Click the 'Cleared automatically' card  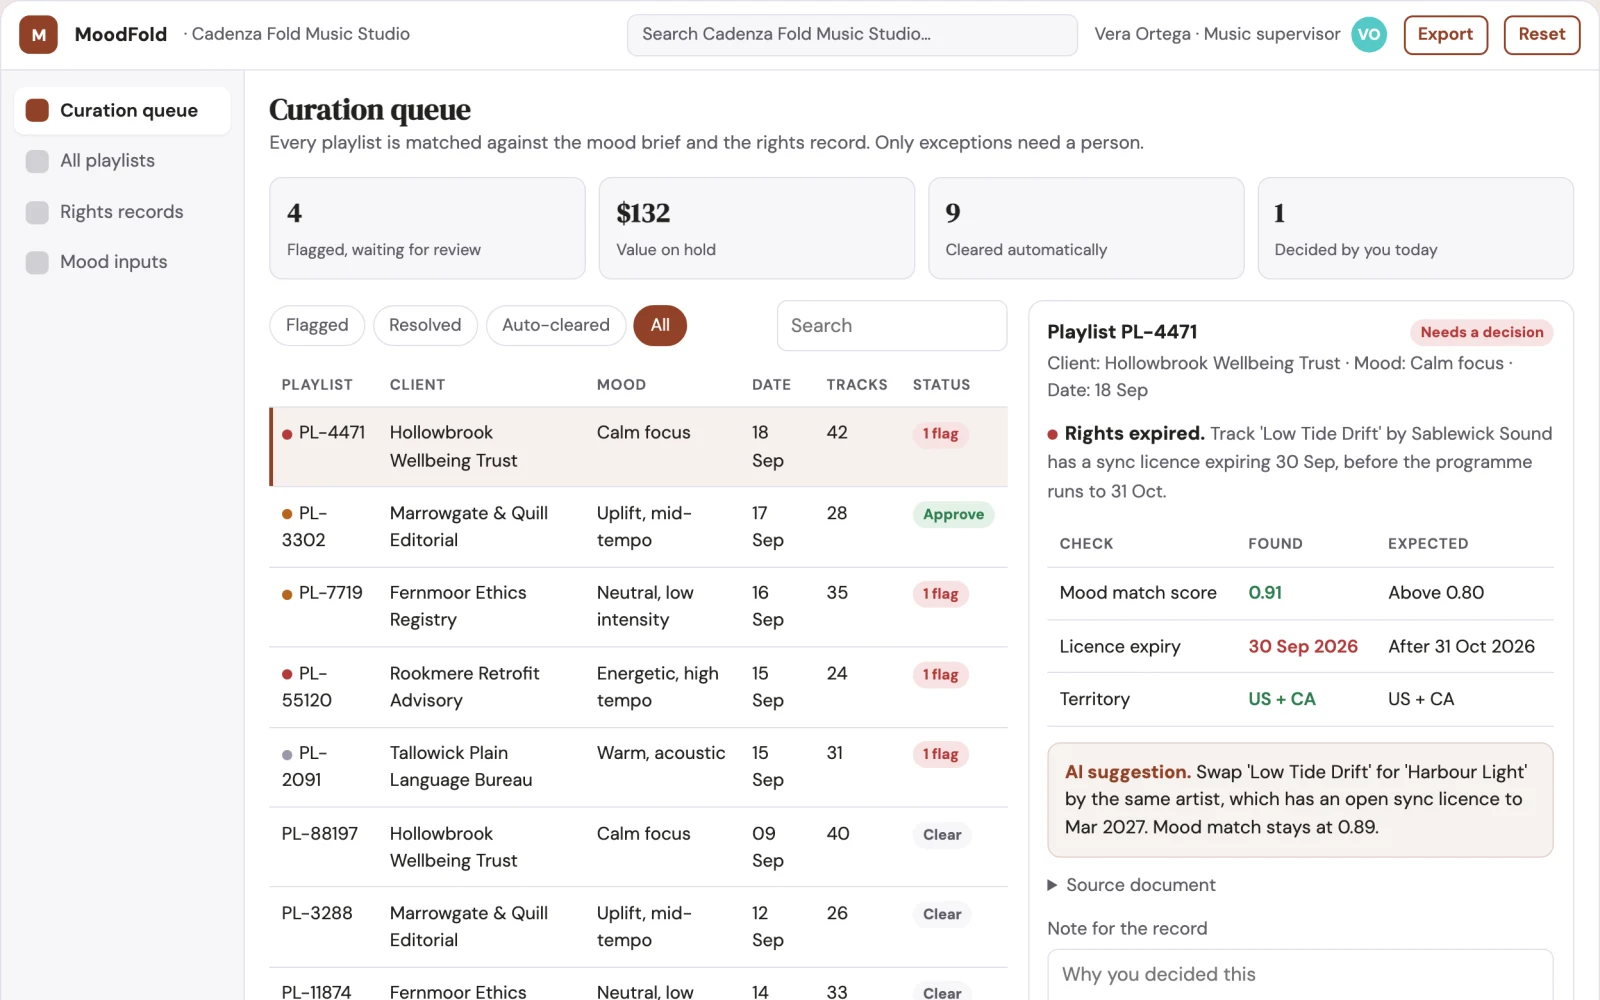[1086, 228]
